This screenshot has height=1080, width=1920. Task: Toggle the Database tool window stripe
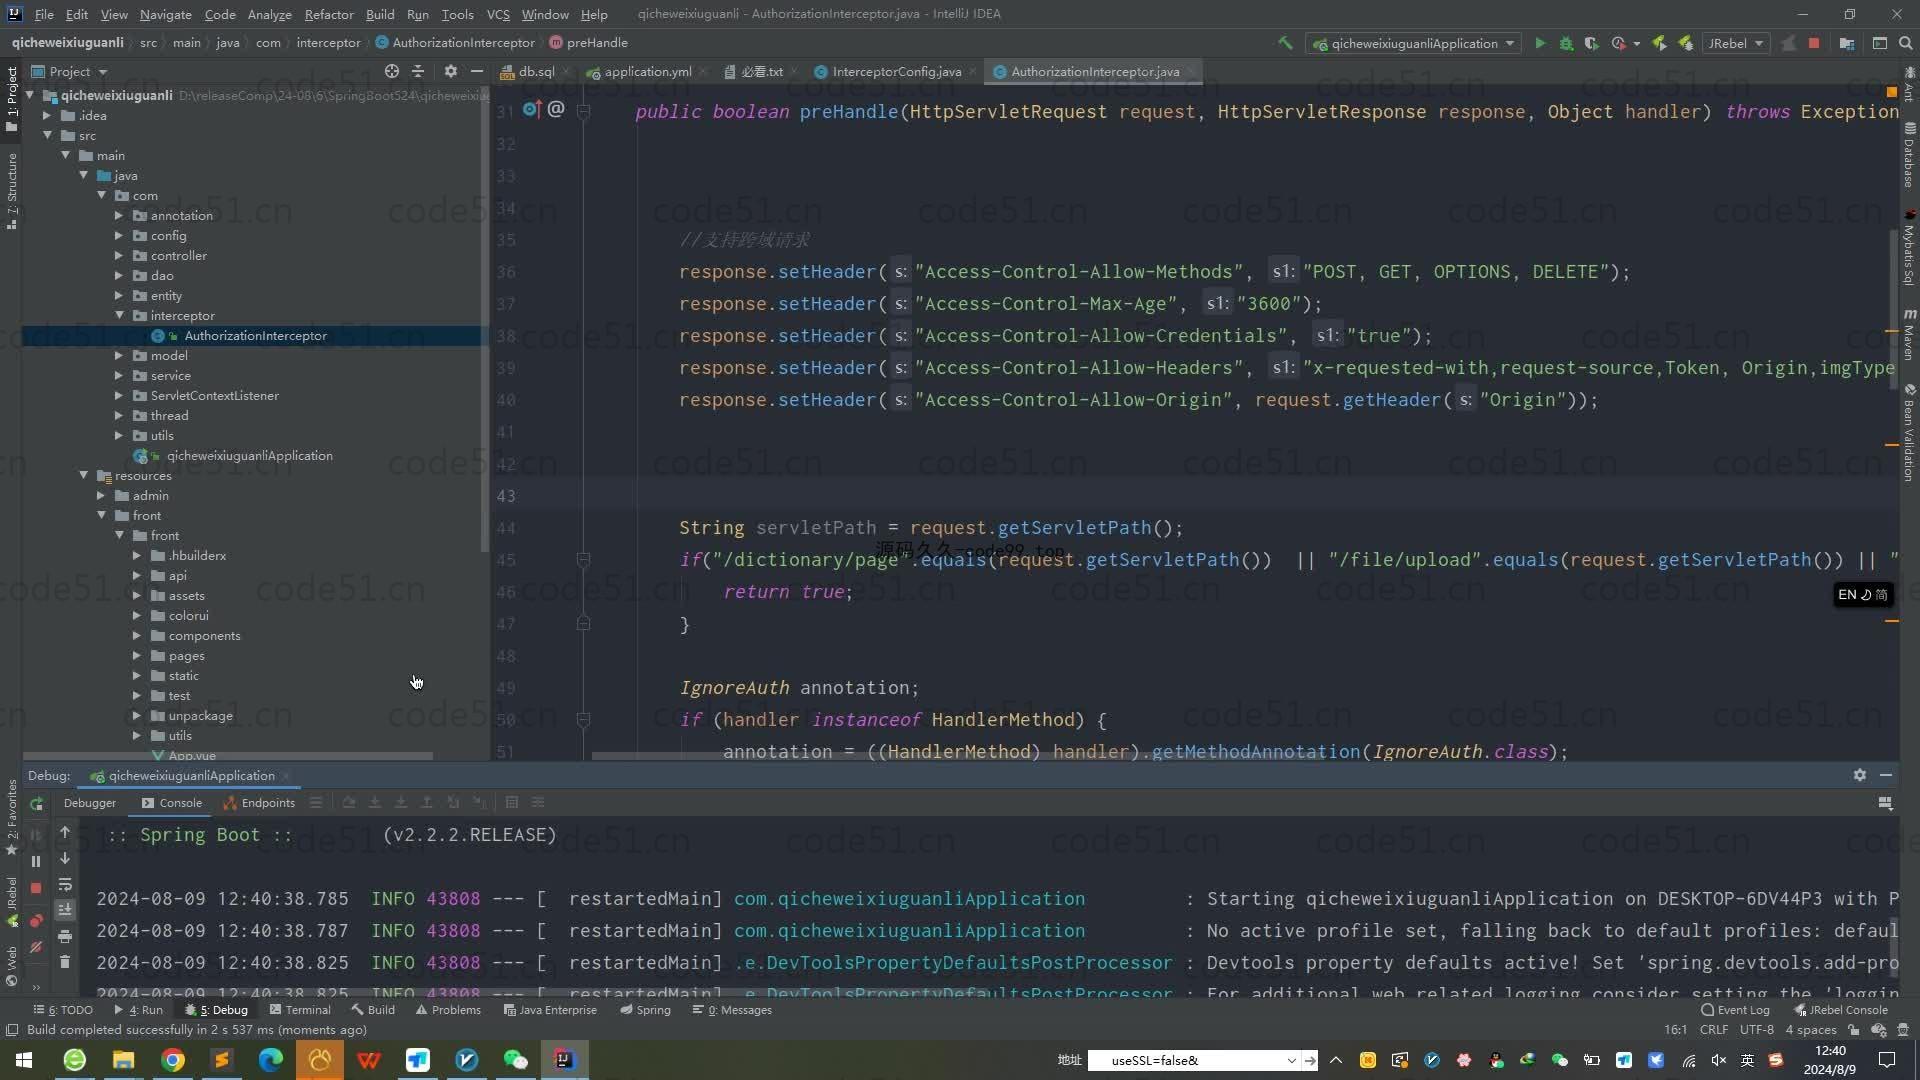pyautogui.click(x=1908, y=156)
